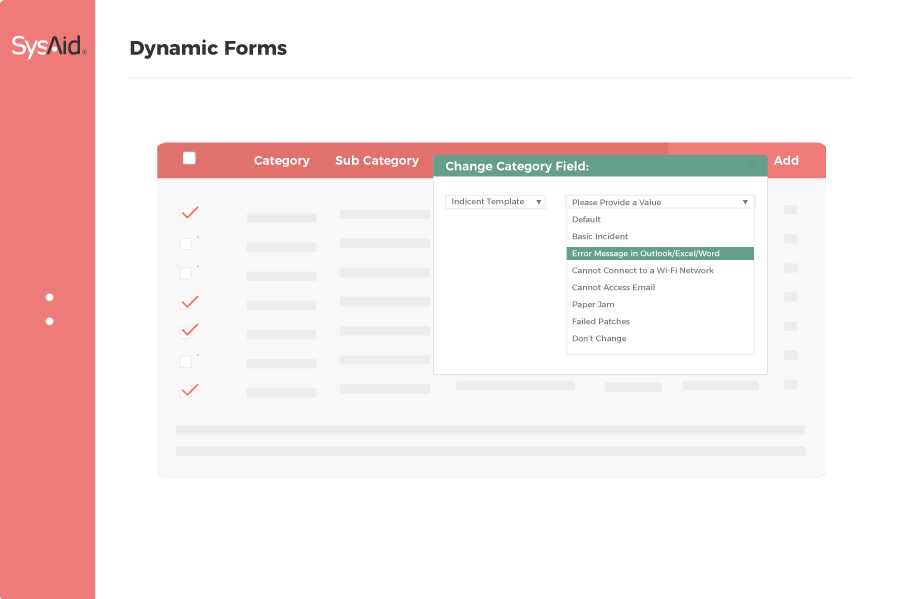Uncheck the fourth row's checked checkbox
The image size is (902, 599).
(x=188, y=302)
